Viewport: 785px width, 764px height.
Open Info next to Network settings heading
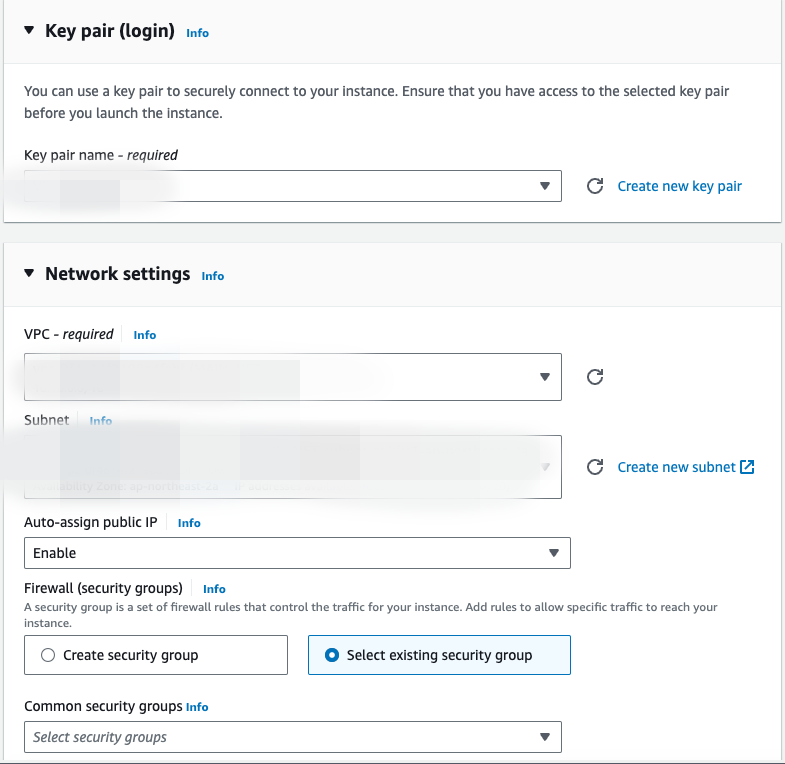pyautogui.click(x=213, y=275)
